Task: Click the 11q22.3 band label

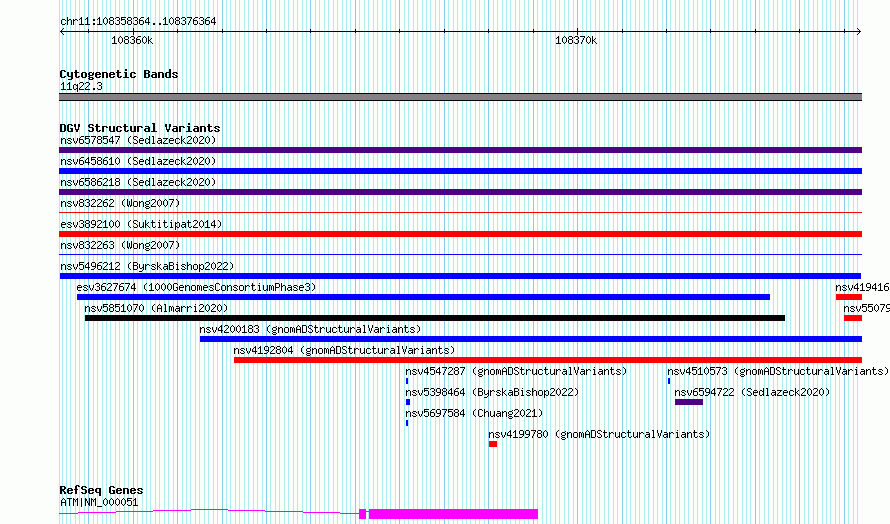Action: (81, 86)
